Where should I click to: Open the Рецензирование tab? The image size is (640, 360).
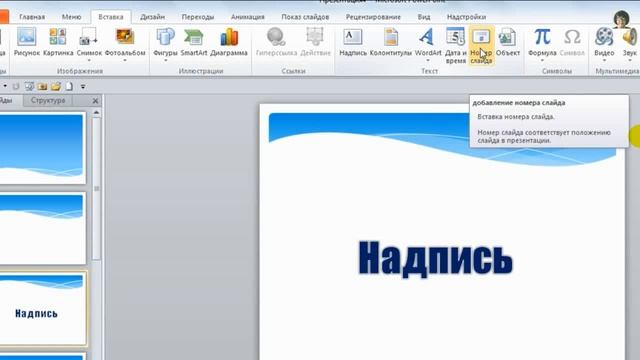click(x=373, y=17)
